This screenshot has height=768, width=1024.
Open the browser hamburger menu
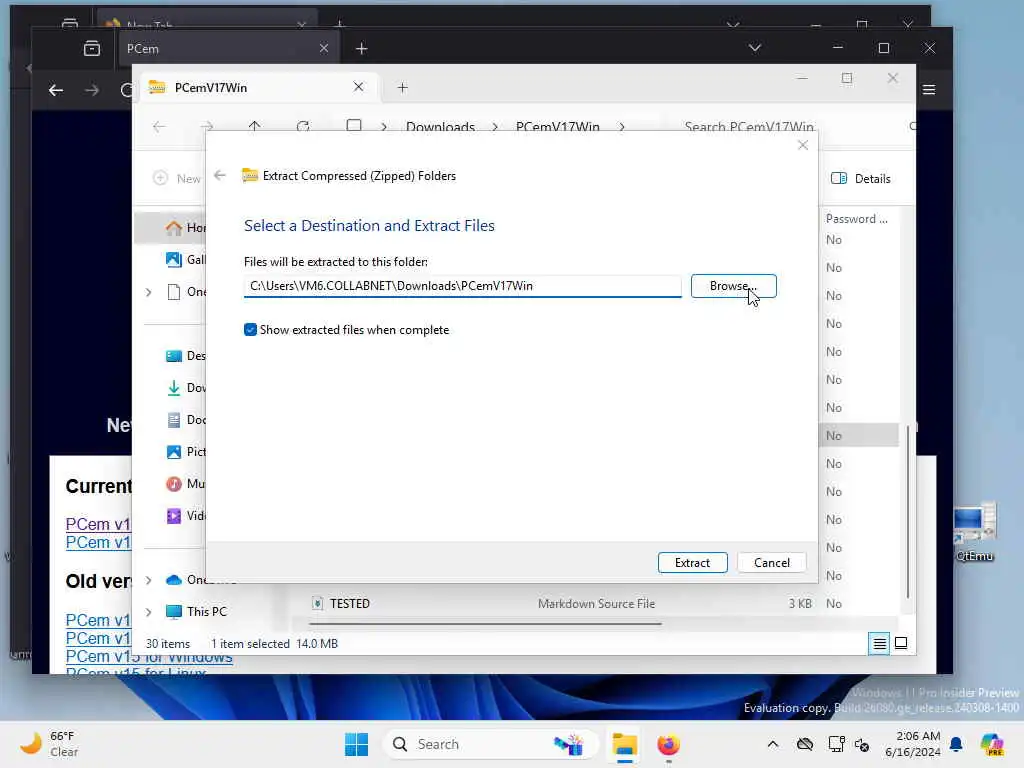(929, 89)
